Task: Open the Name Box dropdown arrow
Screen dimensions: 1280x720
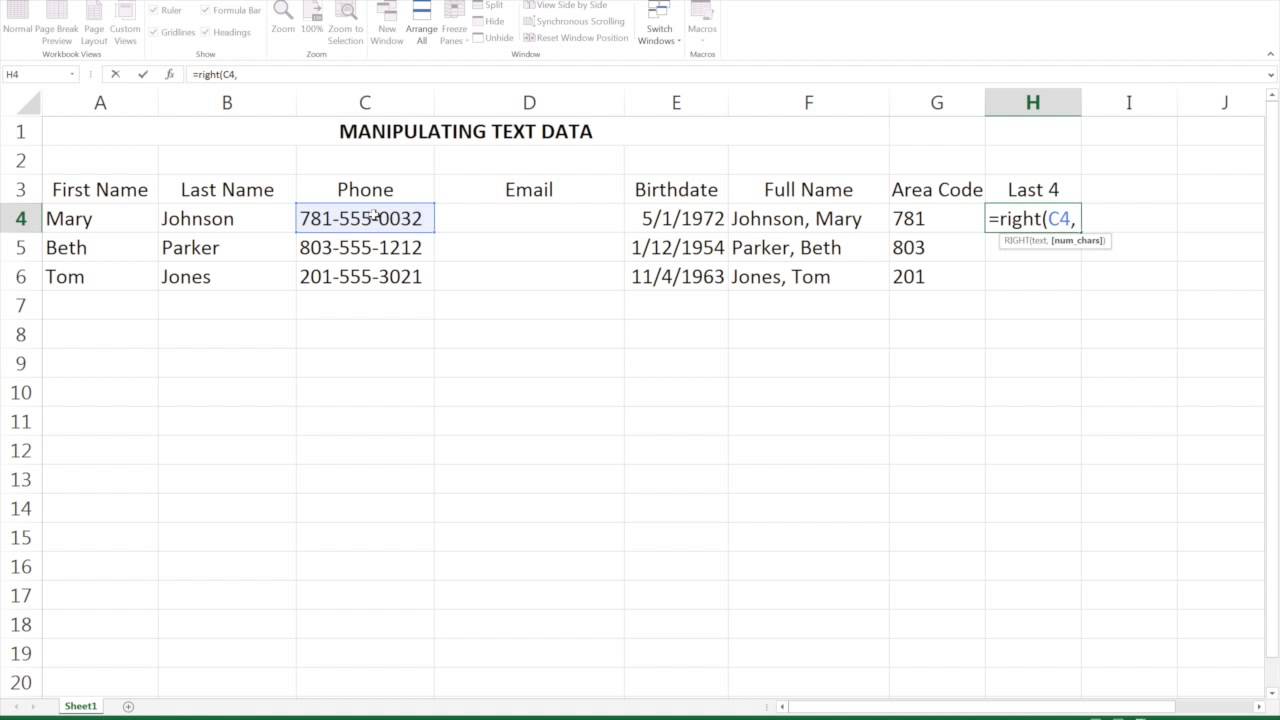Action: [x=72, y=74]
